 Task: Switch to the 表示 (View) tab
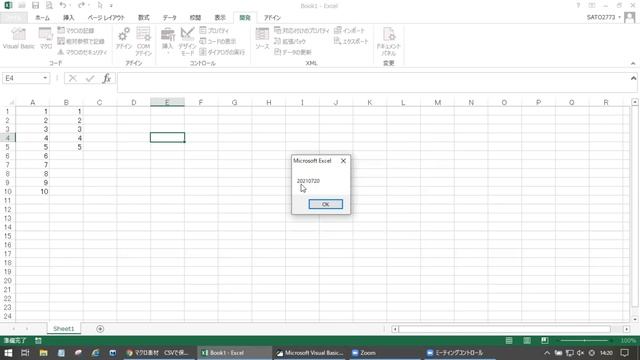[220, 18]
